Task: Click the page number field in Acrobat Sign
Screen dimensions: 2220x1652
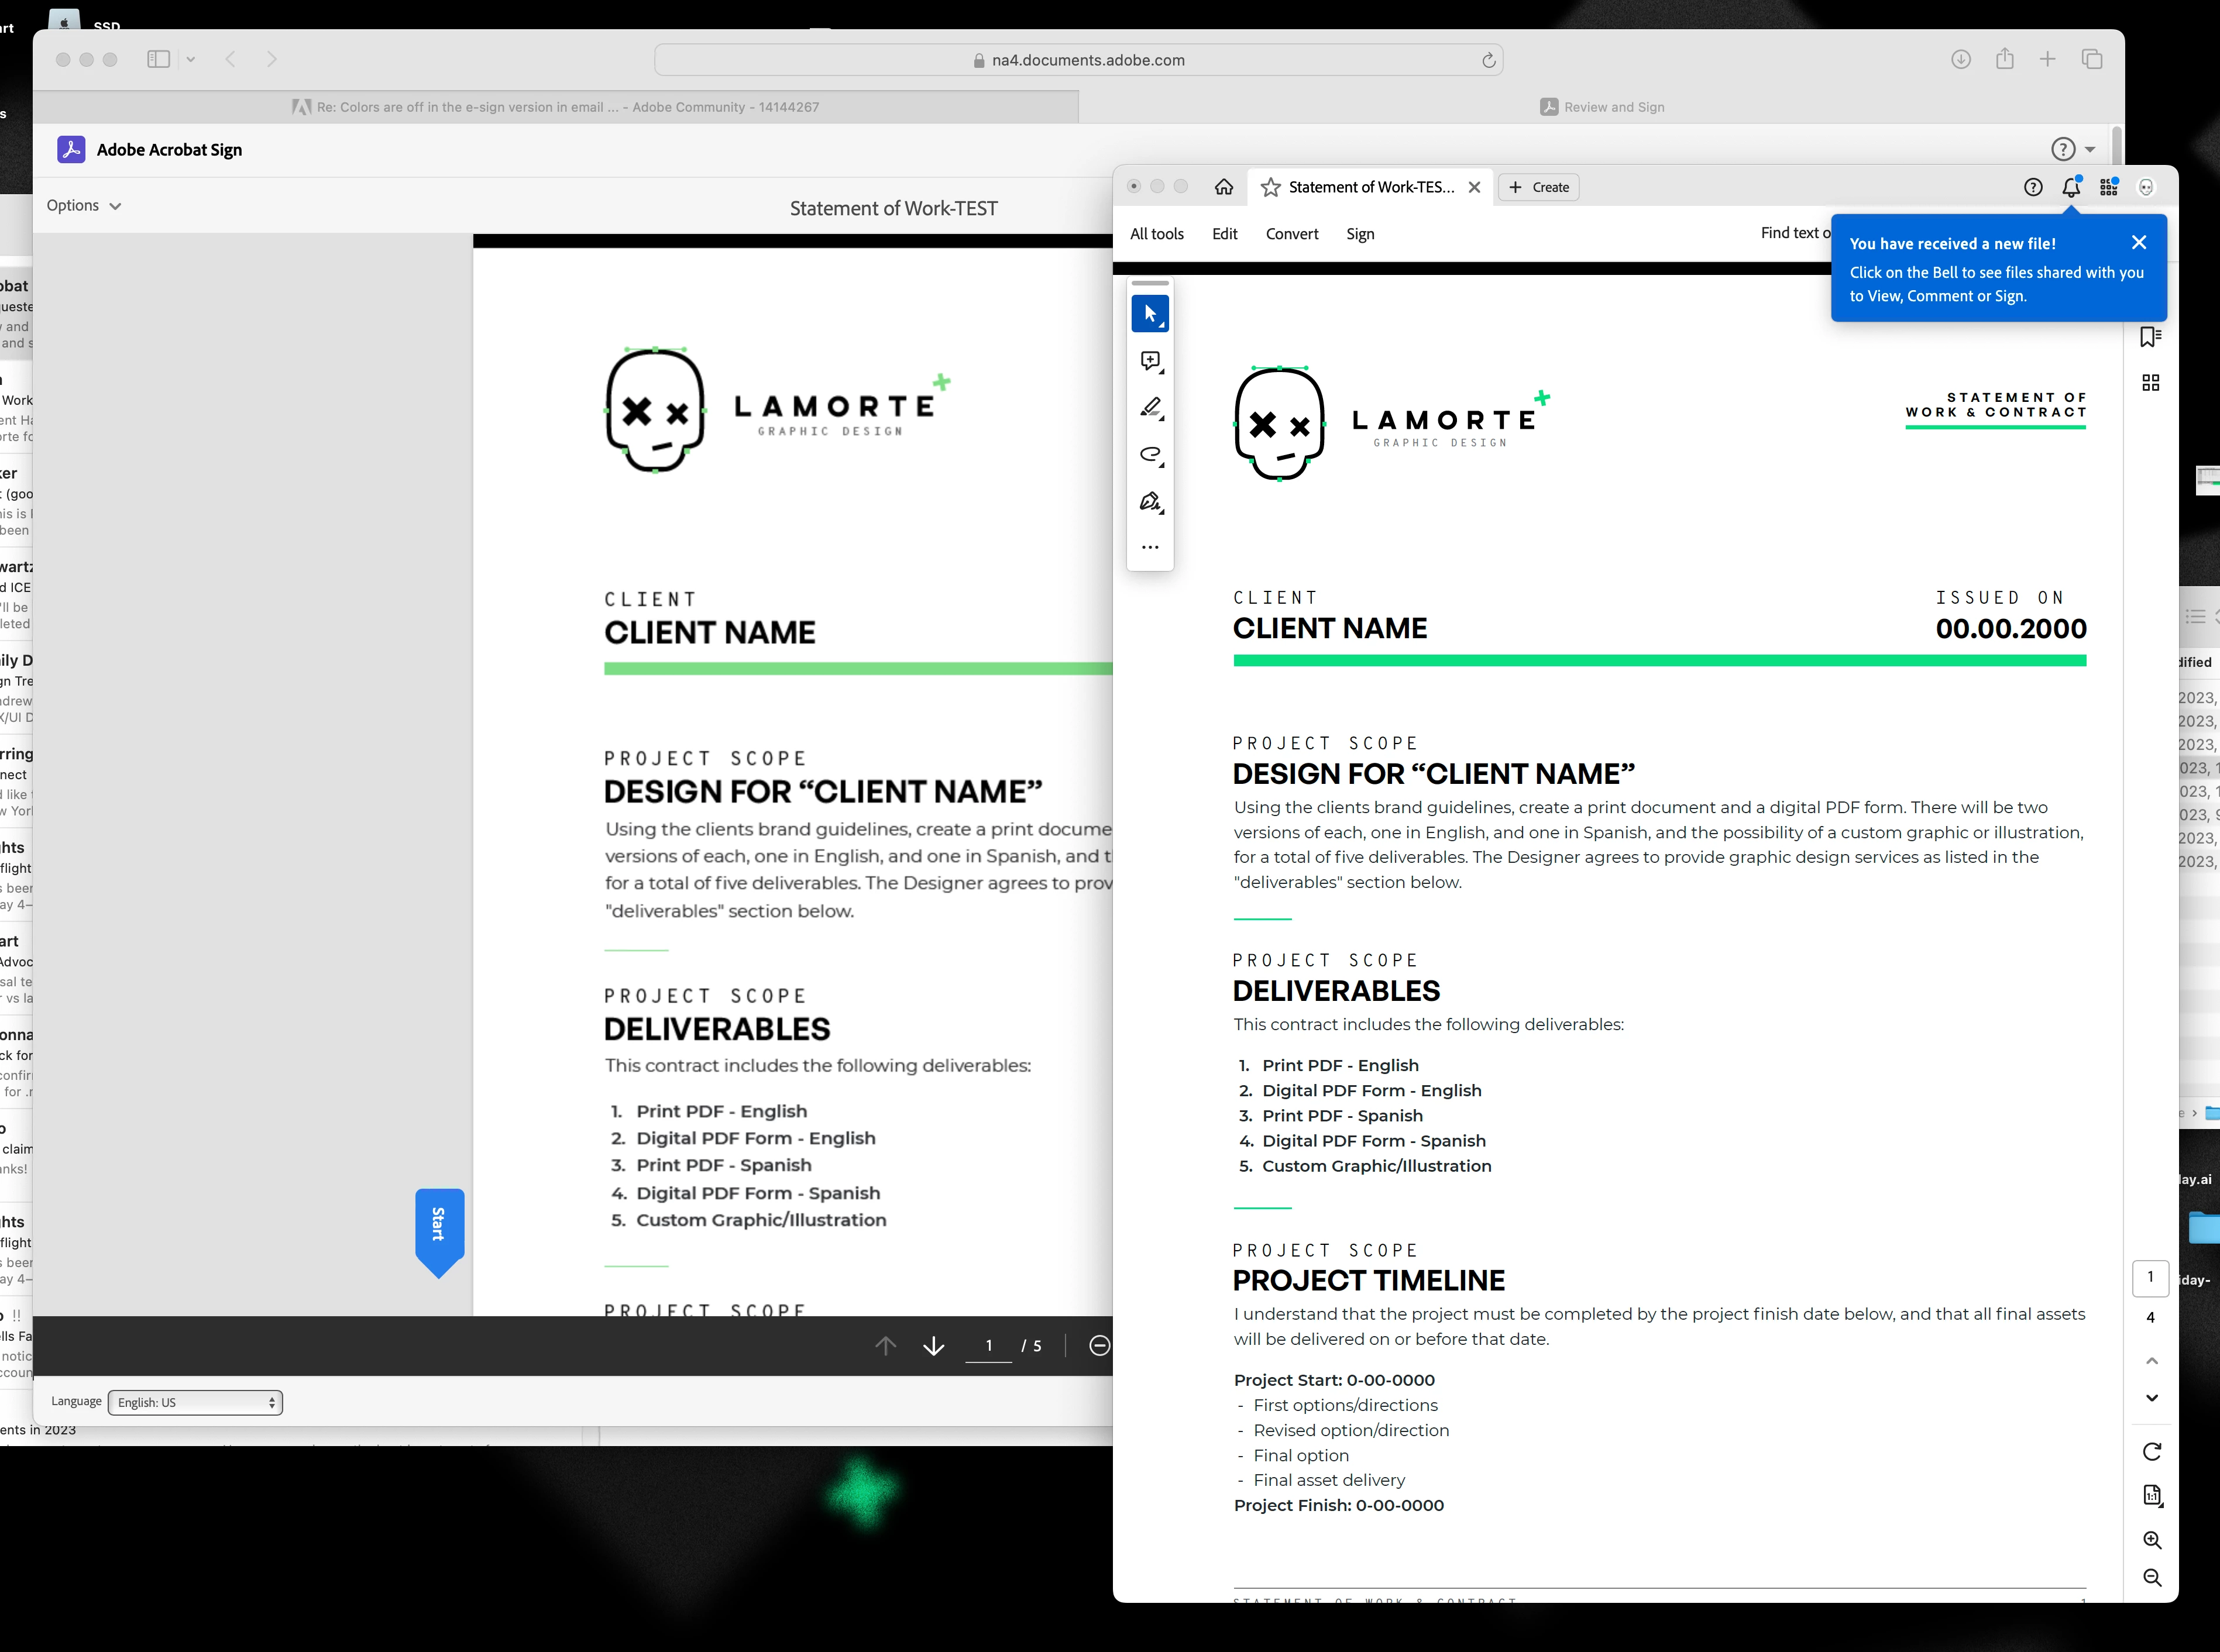Action: pyautogui.click(x=988, y=1346)
